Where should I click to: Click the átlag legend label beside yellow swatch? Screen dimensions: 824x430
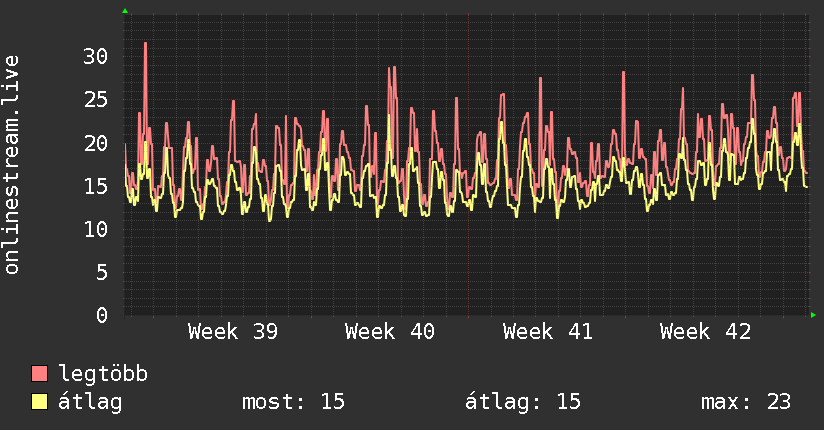90,402
